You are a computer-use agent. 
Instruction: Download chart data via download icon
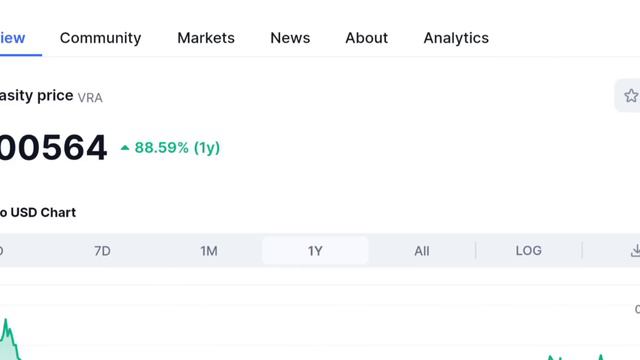click(x=635, y=251)
